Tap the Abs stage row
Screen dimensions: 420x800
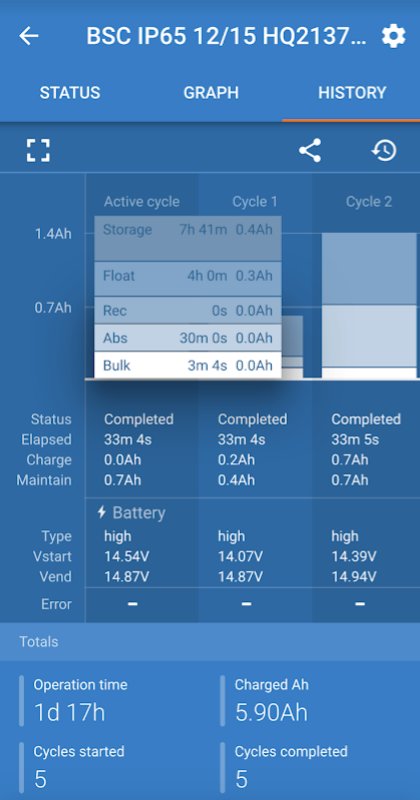188,338
